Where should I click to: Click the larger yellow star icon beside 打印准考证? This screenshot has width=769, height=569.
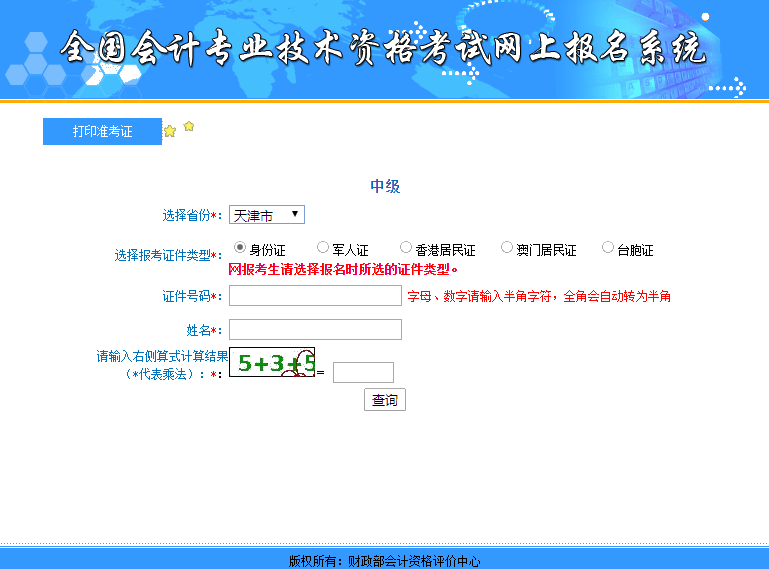coord(170,131)
